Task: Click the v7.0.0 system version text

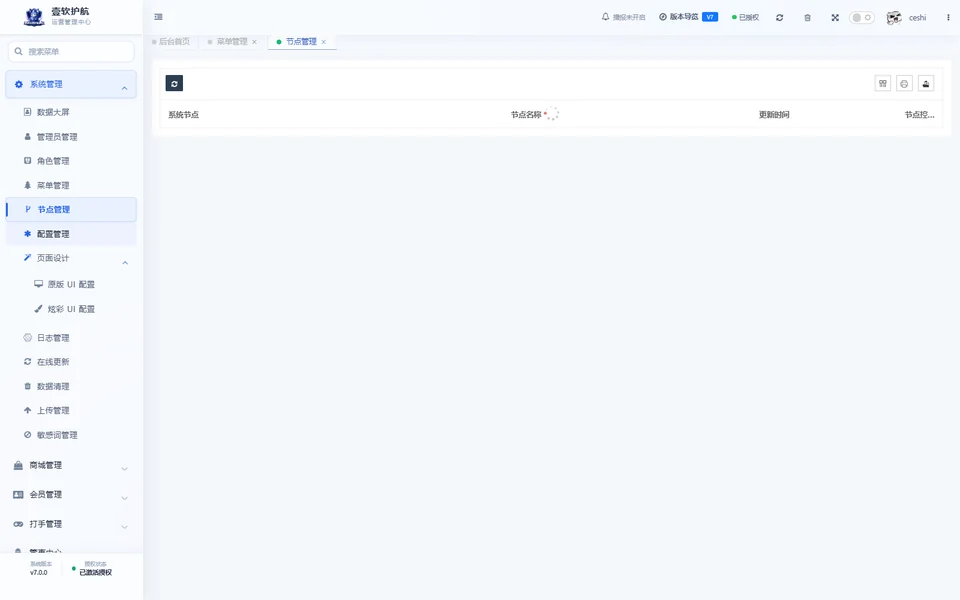Action: coord(39,573)
